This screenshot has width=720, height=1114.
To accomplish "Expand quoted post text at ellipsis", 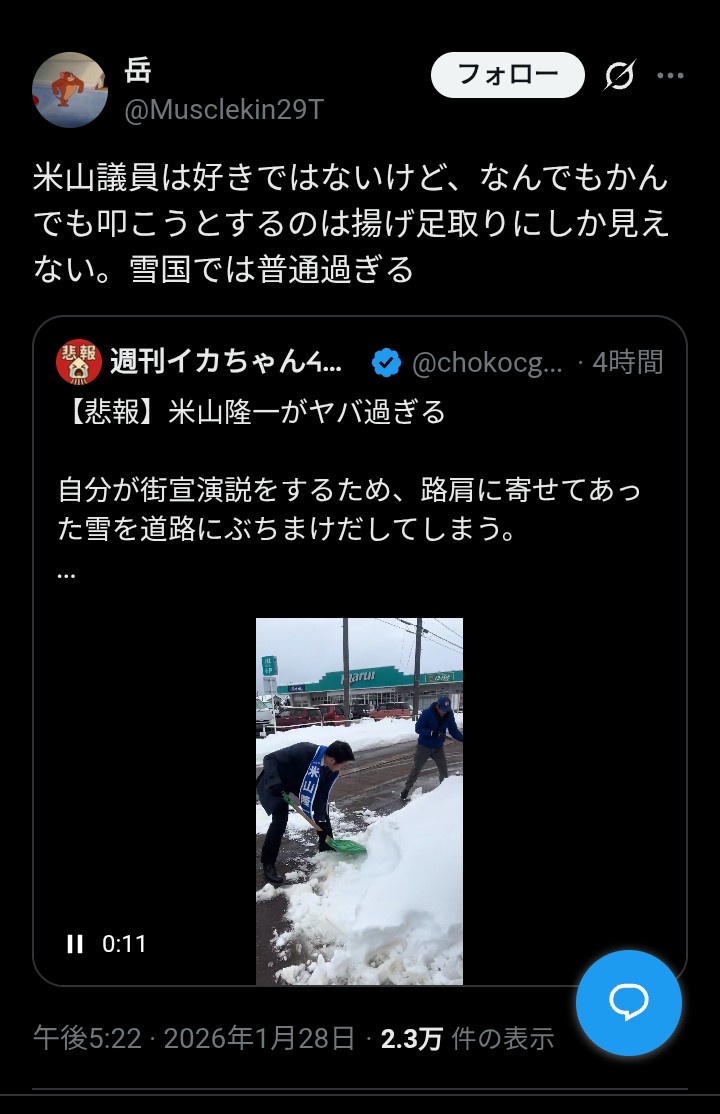I will (x=66, y=574).
